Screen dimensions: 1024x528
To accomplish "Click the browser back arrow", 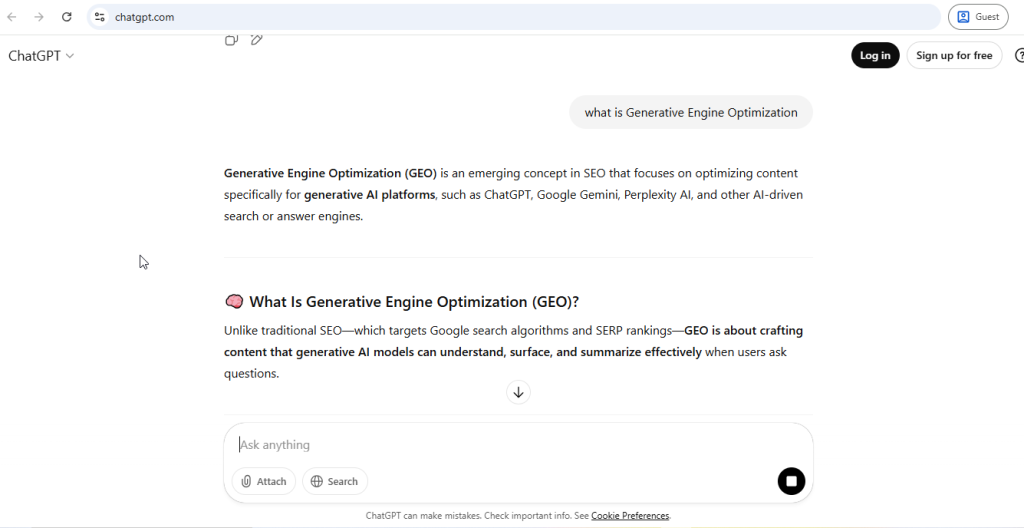I will click(x=12, y=17).
